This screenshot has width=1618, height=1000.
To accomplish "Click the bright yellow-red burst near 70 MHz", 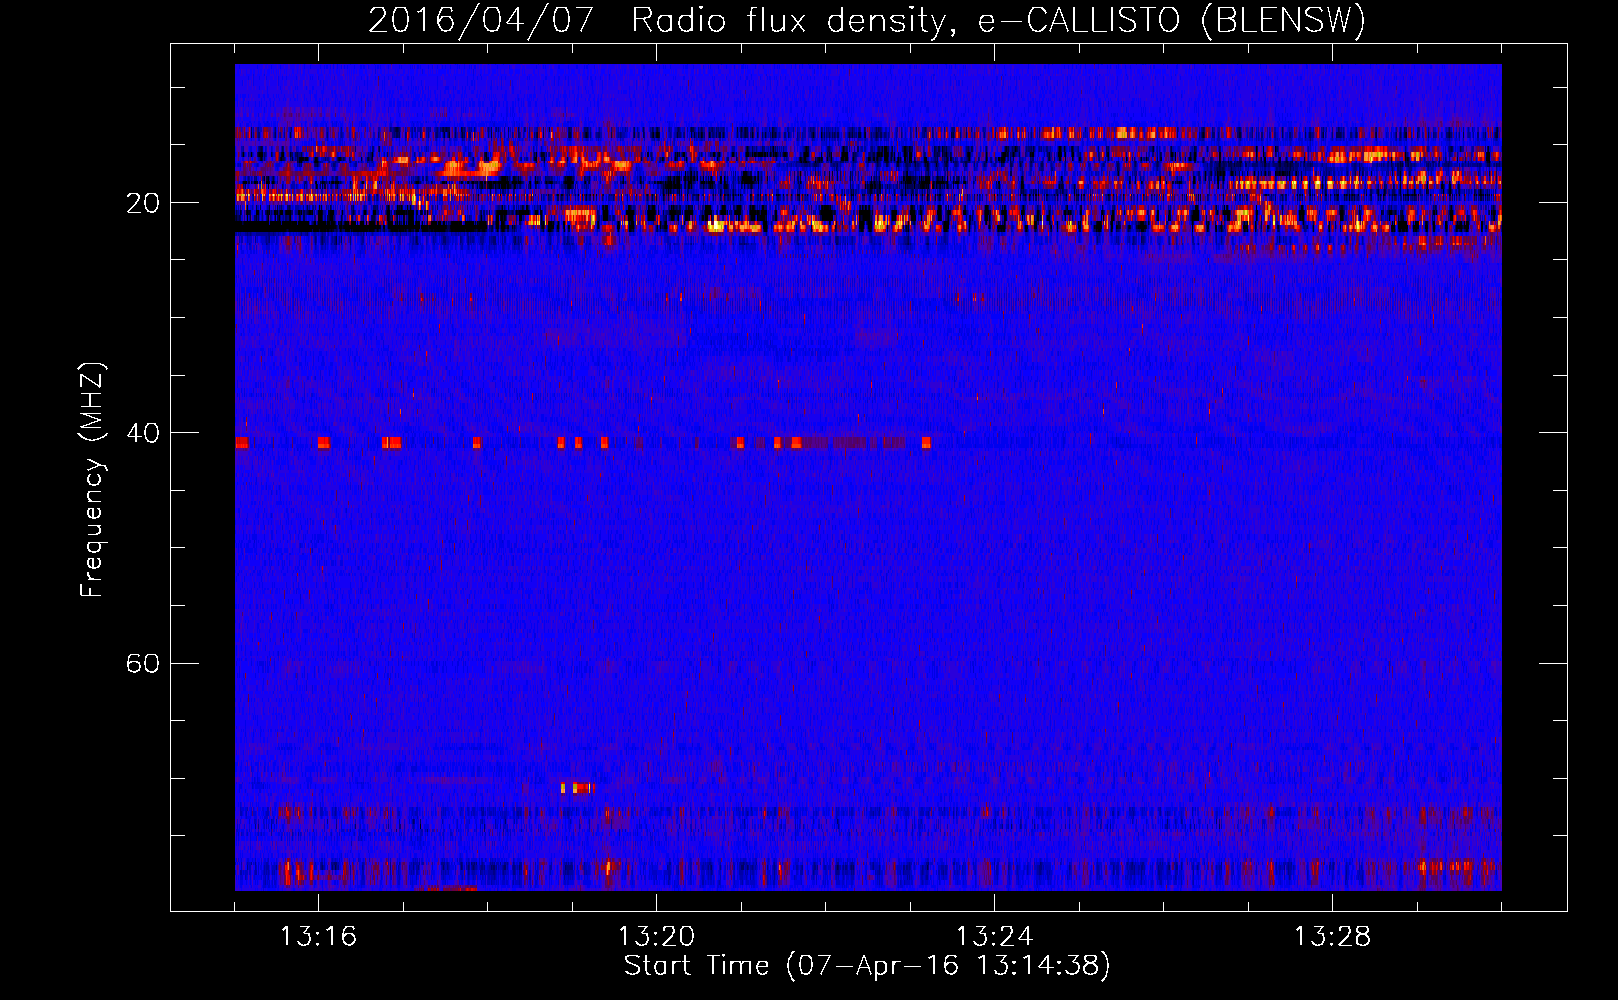I will [x=577, y=788].
